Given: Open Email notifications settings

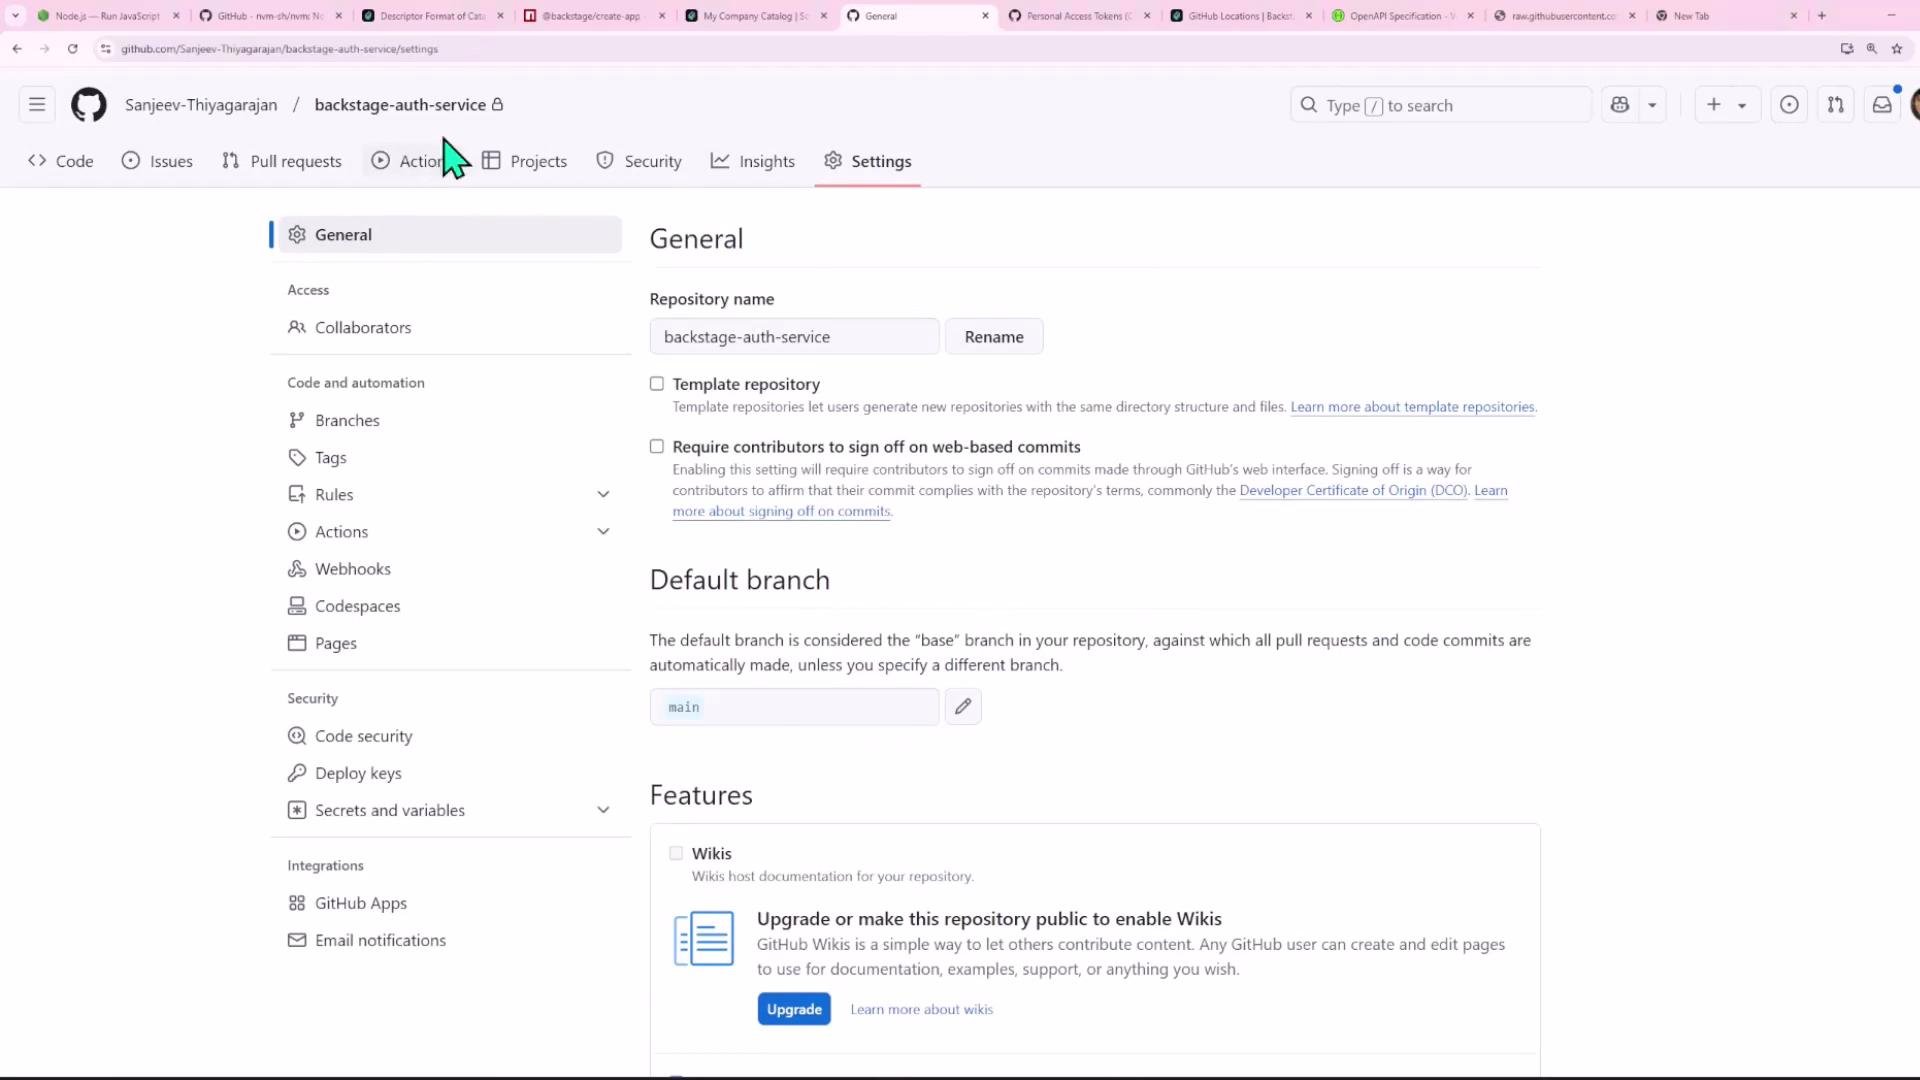Looking at the screenshot, I should [450, 940].
